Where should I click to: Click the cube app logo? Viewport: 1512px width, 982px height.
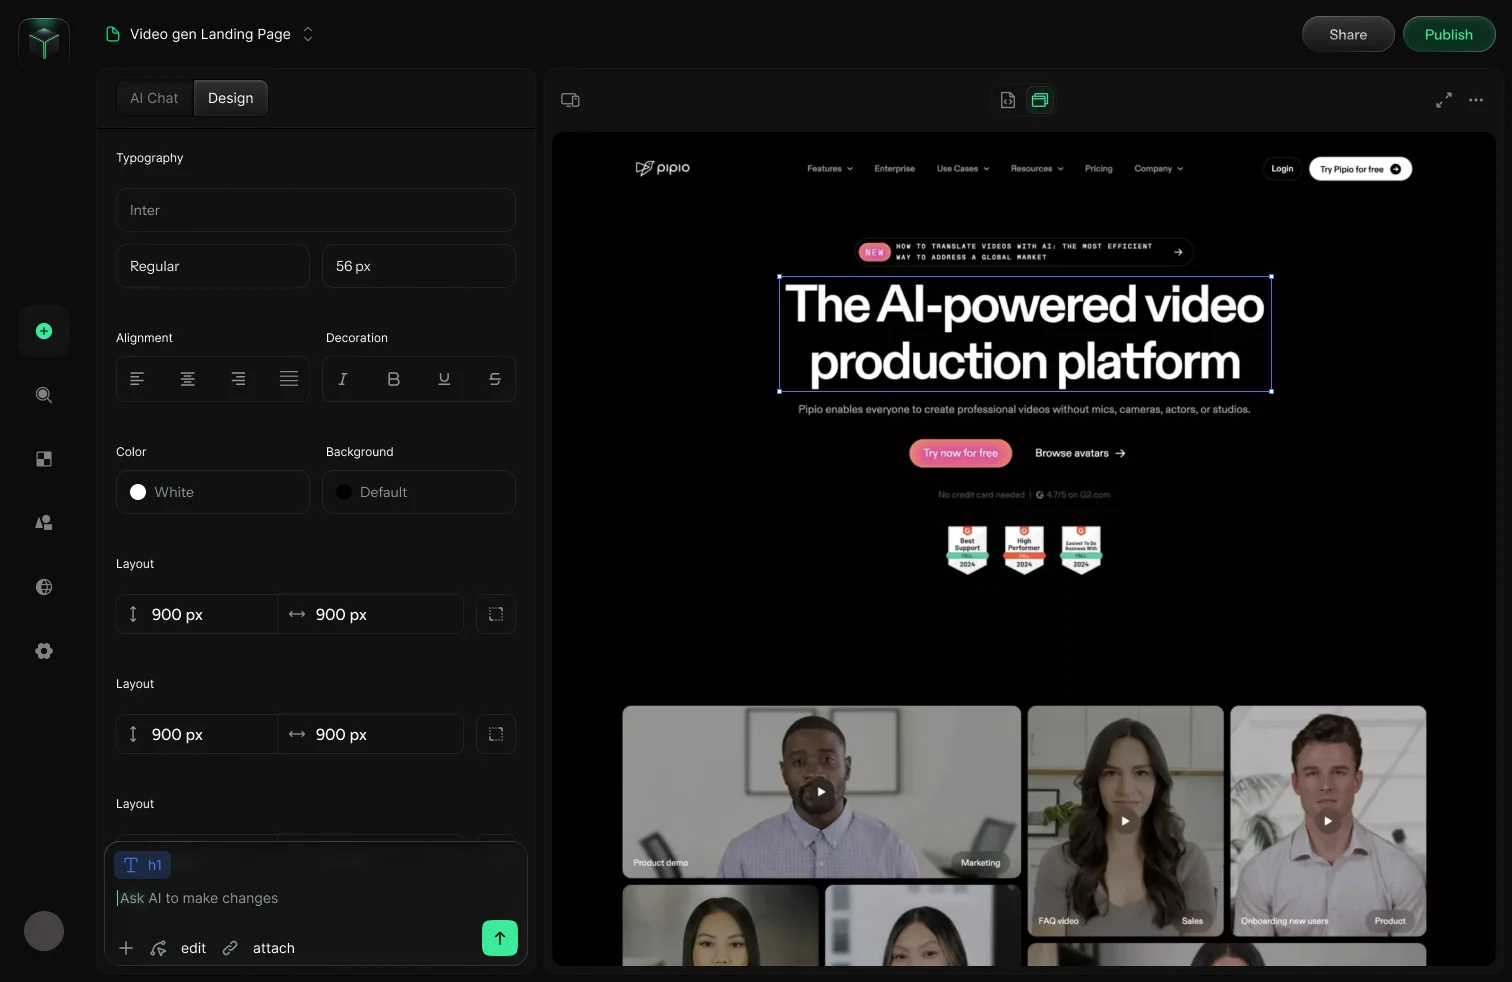pyautogui.click(x=44, y=43)
